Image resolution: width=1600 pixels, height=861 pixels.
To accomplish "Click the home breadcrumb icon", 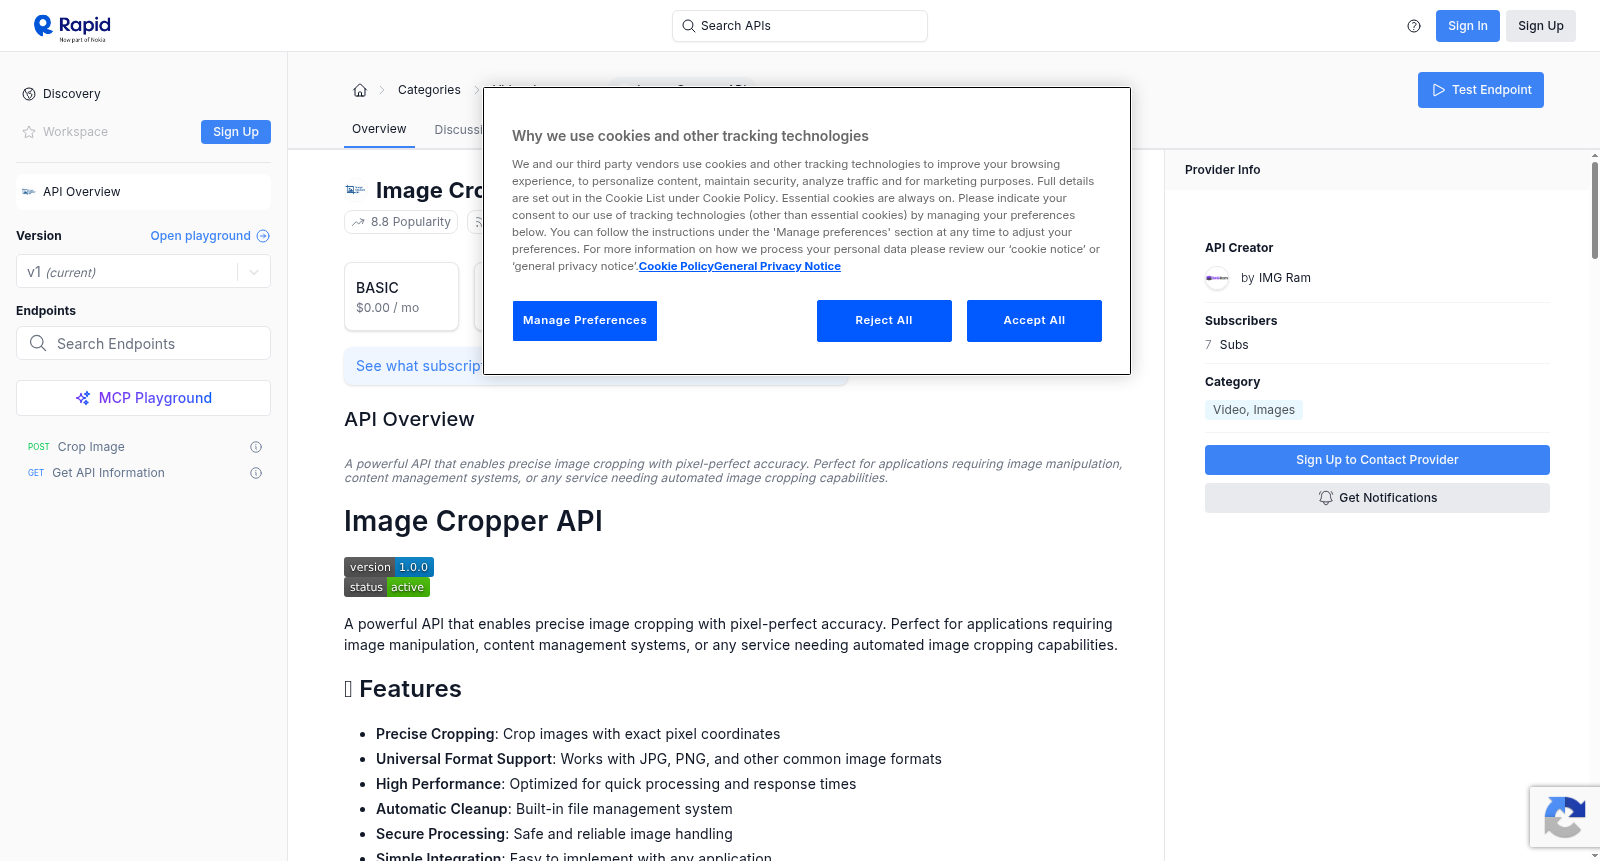I will tap(360, 90).
